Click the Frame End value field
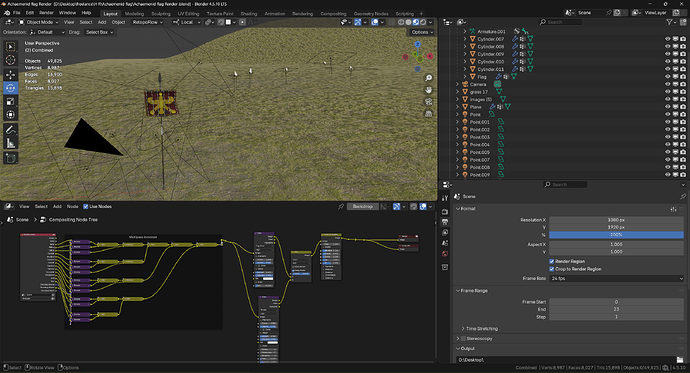Image resolution: width=690 pixels, height=373 pixels. (x=616, y=309)
